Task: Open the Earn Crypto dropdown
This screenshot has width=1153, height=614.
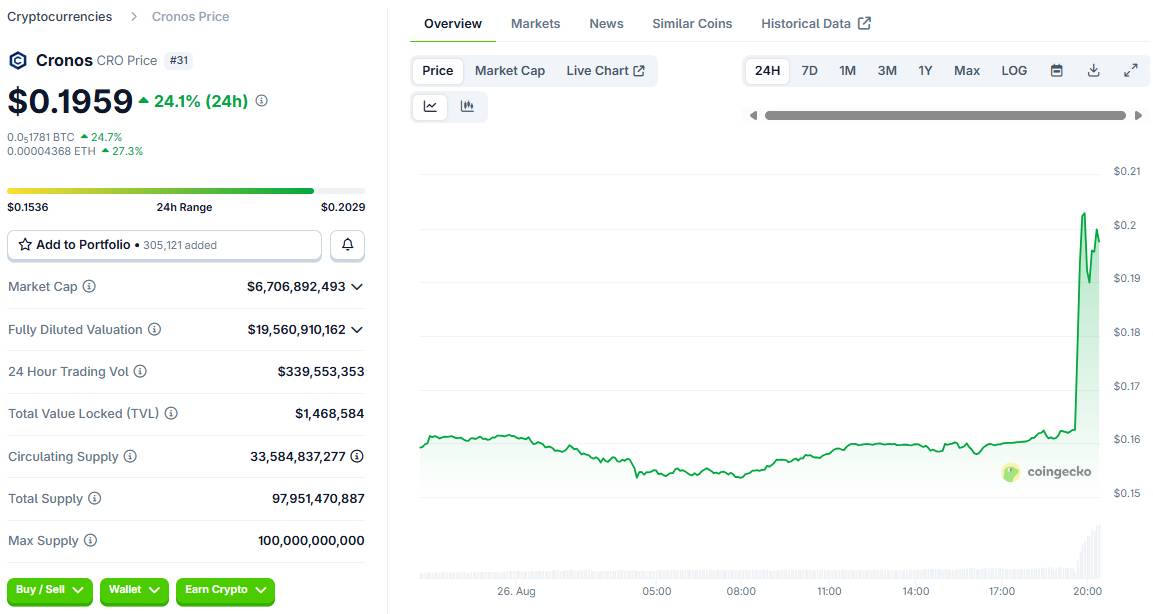Action: [x=225, y=590]
